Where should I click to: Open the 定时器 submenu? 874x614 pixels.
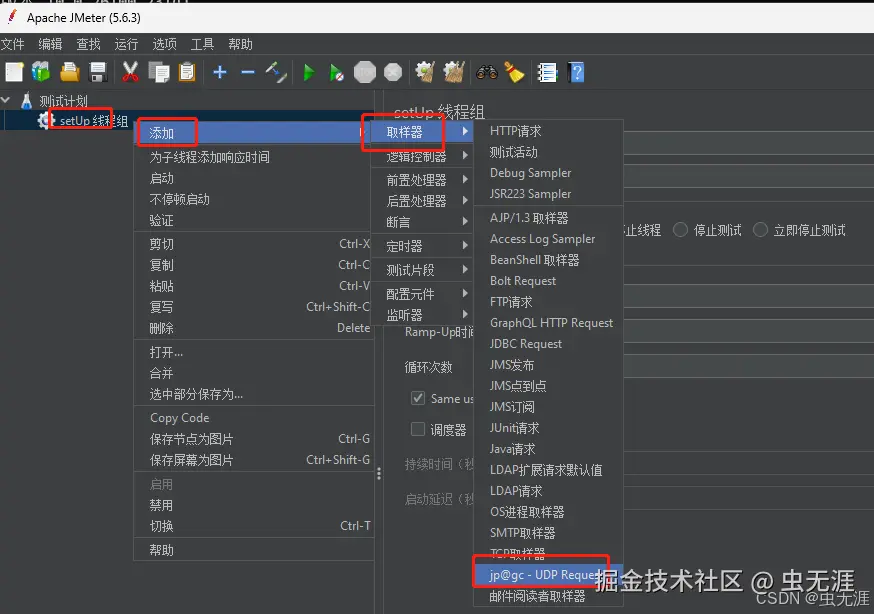pos(410,245)
